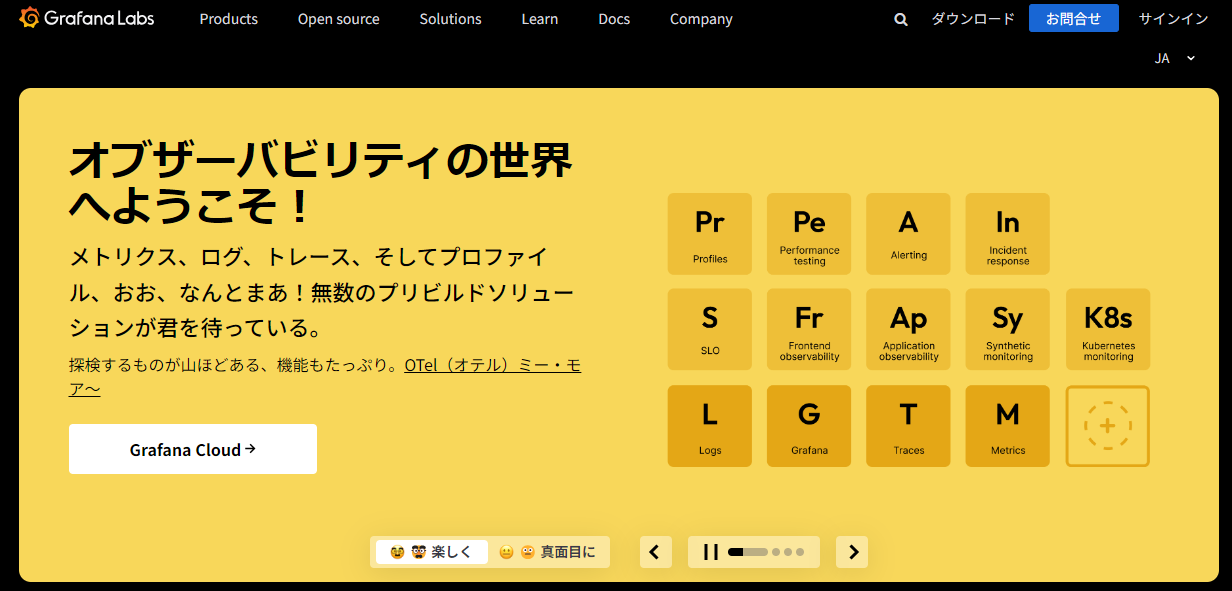This screenshot has height=591, width=1232.
Task: Select the Pr Profiles tile
Action: pos(710,234)
